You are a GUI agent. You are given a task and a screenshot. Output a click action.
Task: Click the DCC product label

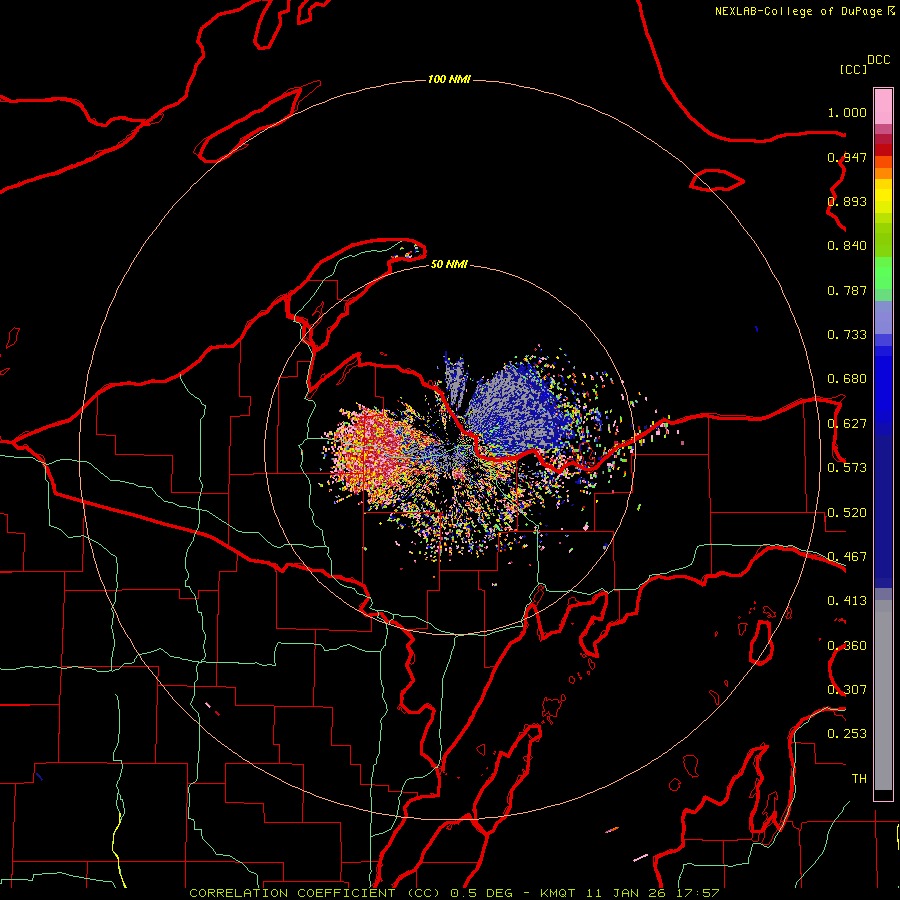(878, 60)
